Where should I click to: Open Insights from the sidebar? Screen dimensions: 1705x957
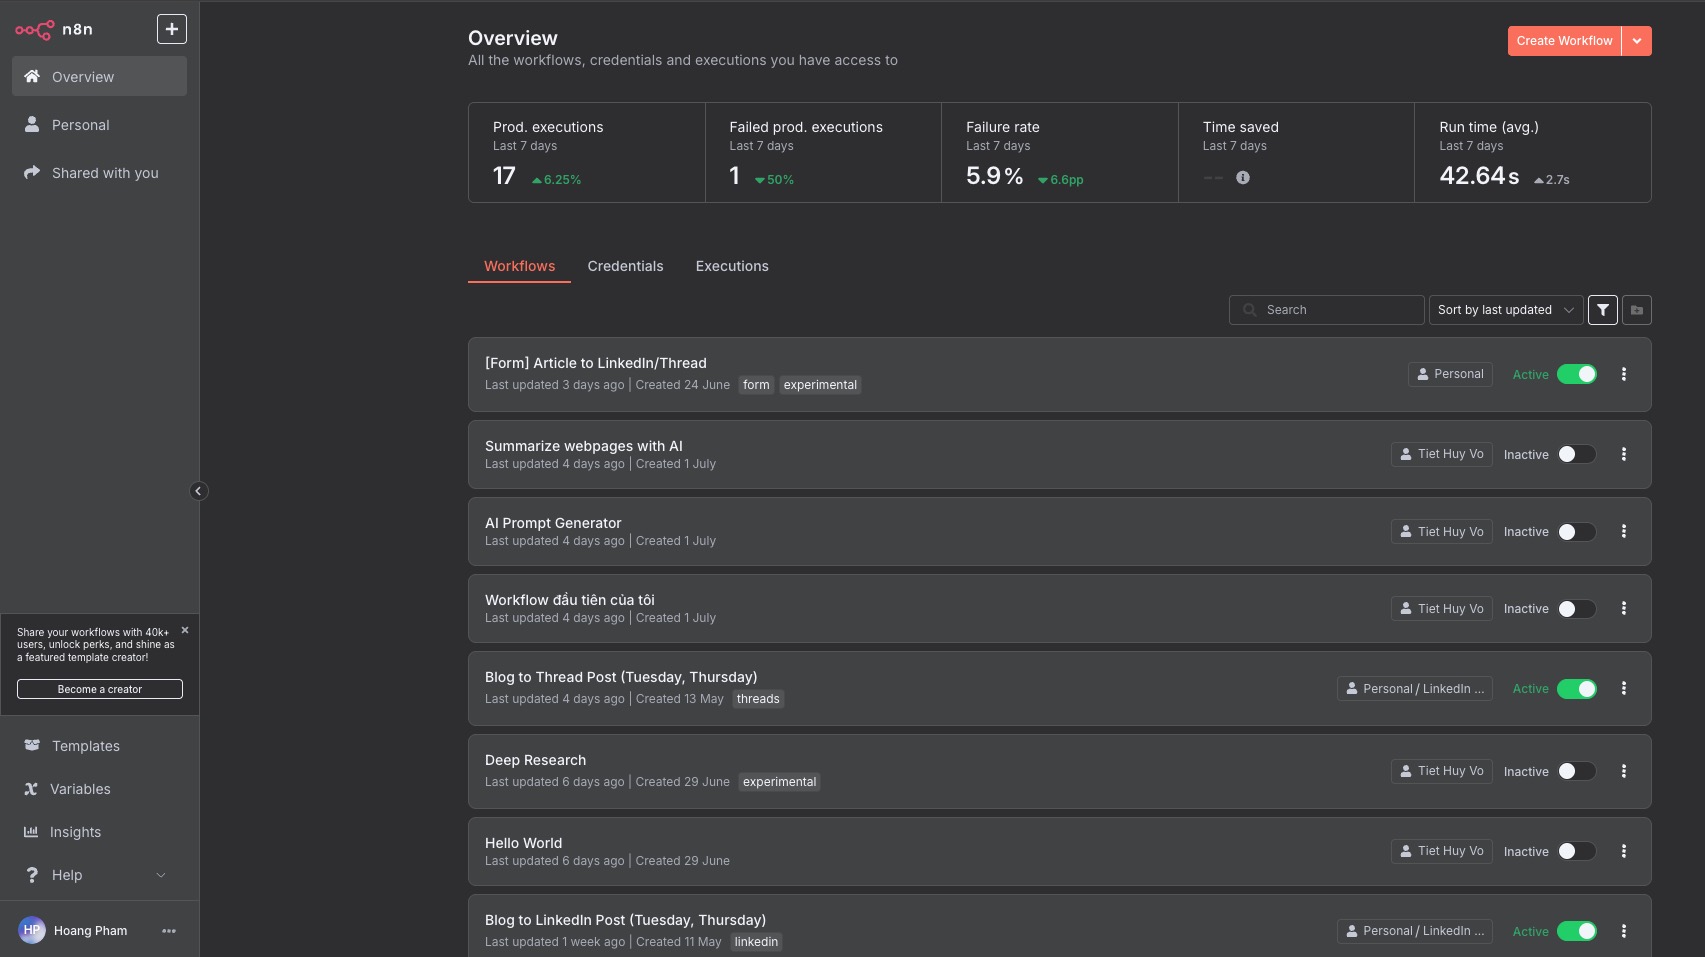pos(75,832)
